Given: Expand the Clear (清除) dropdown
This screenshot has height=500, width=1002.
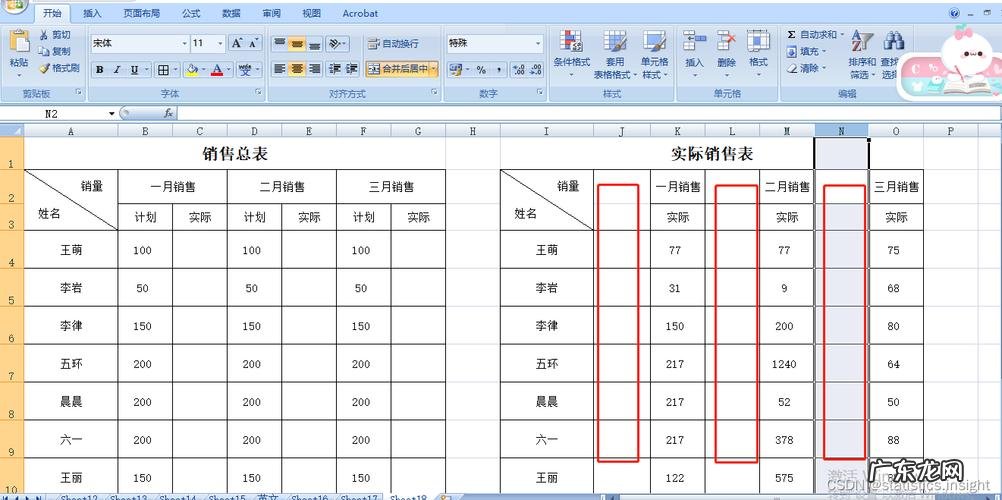Looking at the screenshot, I should click(824, 68).
